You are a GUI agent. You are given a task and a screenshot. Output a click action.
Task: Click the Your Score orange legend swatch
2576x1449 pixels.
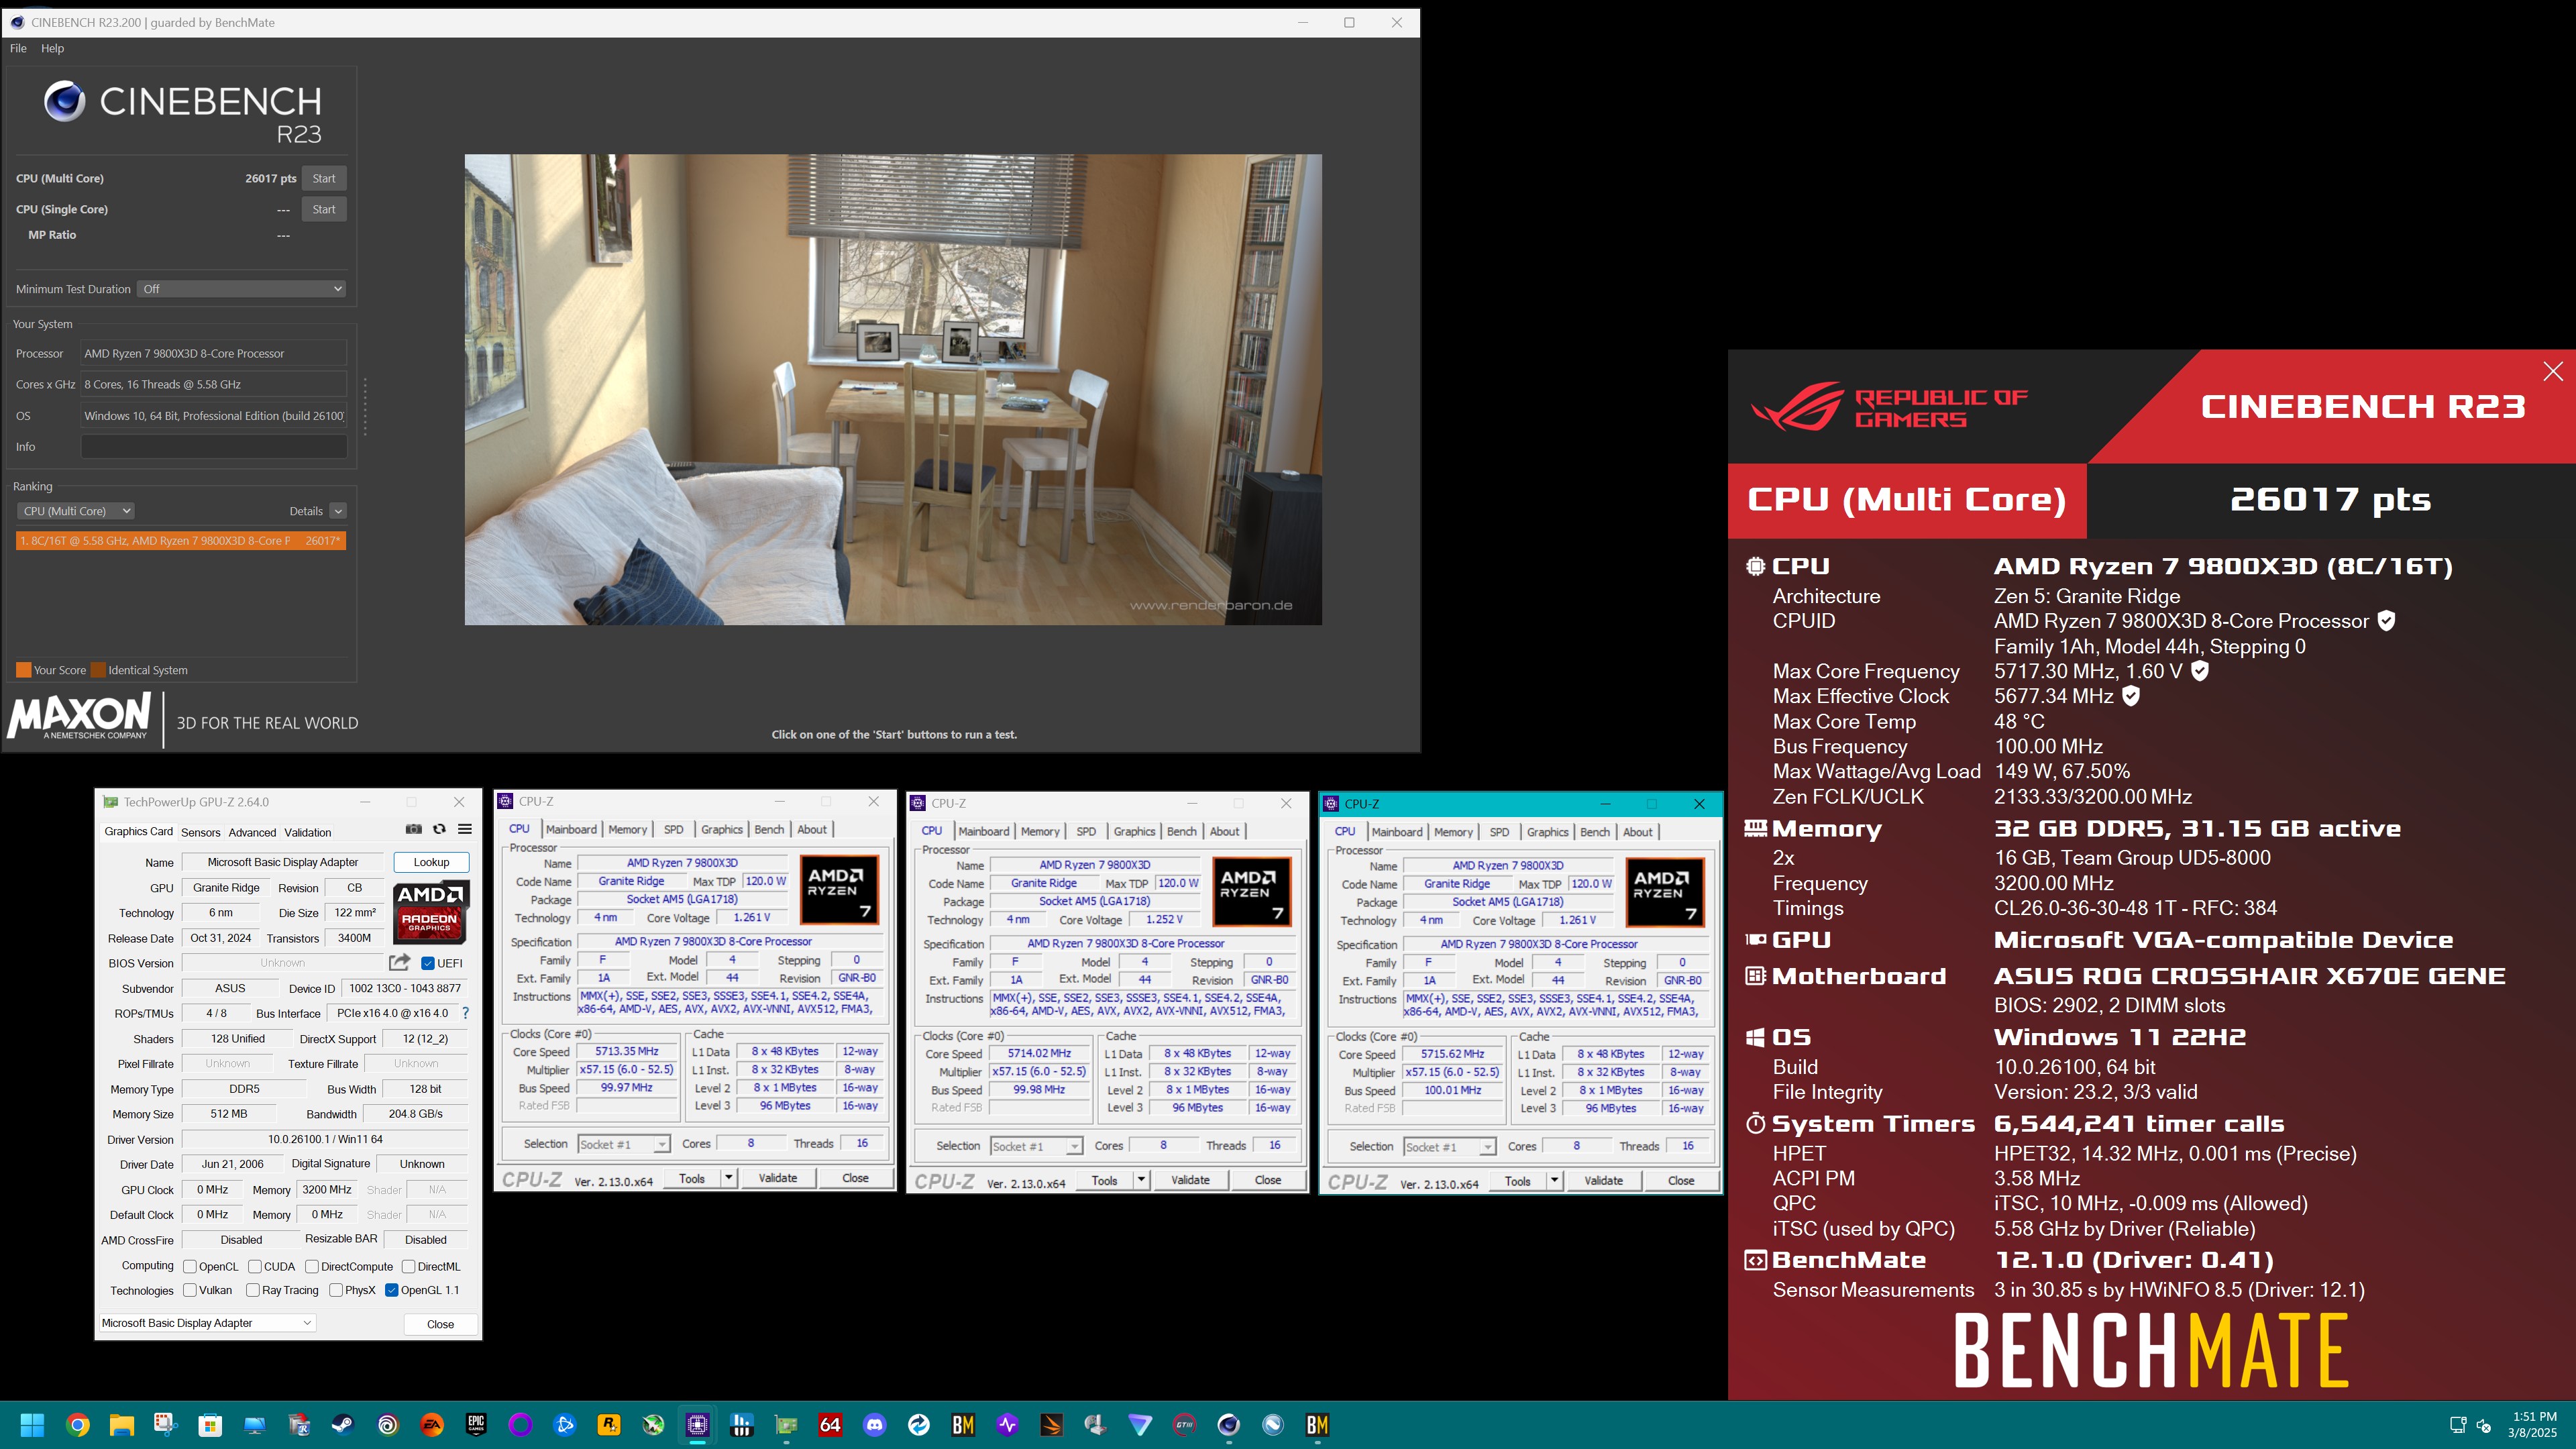[x=23, y=670]
